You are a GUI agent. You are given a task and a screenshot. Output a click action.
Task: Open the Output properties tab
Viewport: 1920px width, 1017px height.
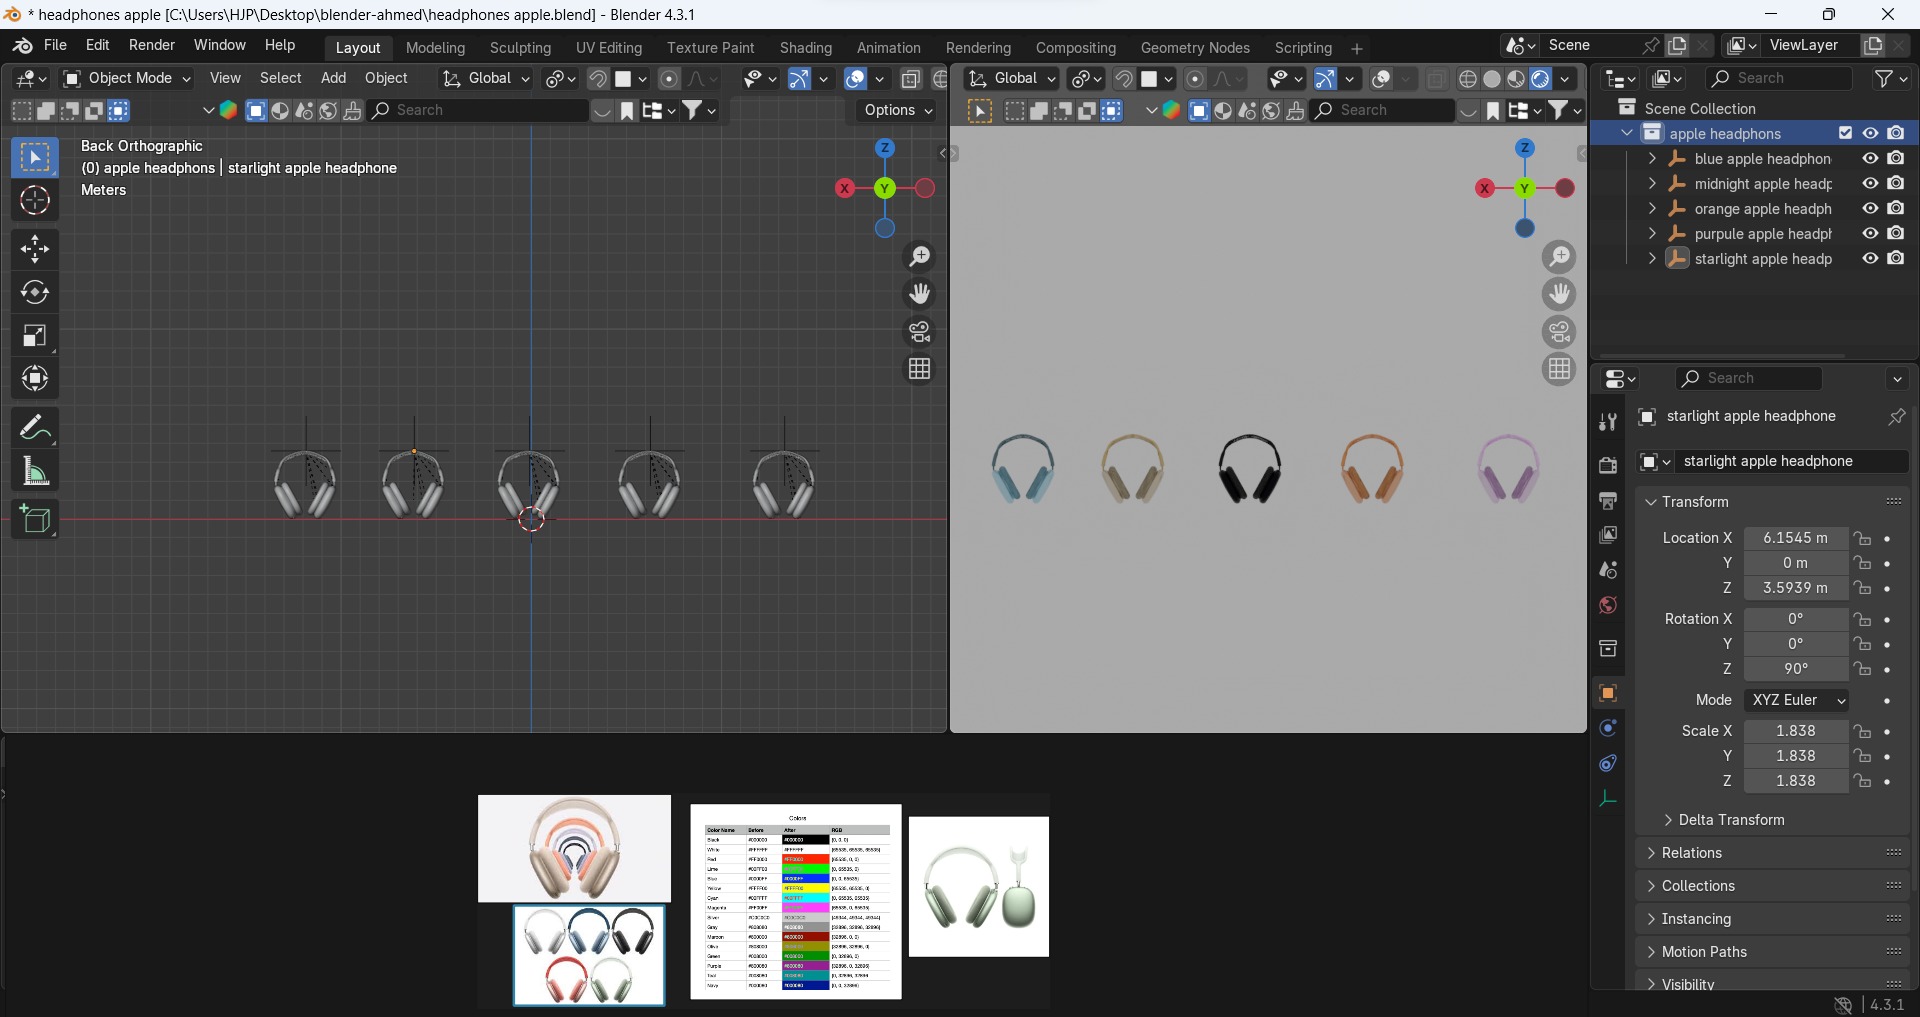tap(1608, 500)
